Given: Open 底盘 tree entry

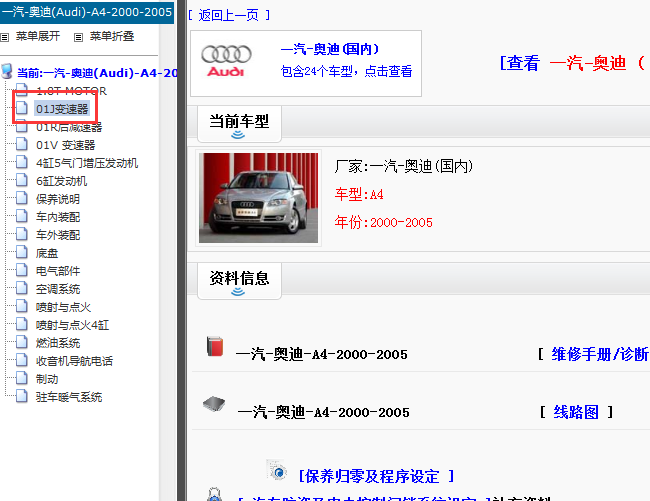Looking at the screenshot, I should [x=47, y=253].
